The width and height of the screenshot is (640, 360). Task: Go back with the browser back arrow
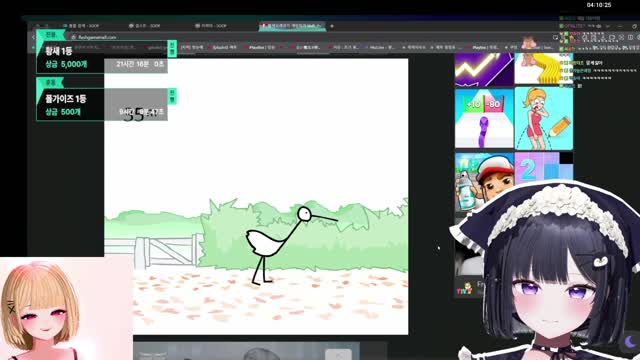click(33, 37)
